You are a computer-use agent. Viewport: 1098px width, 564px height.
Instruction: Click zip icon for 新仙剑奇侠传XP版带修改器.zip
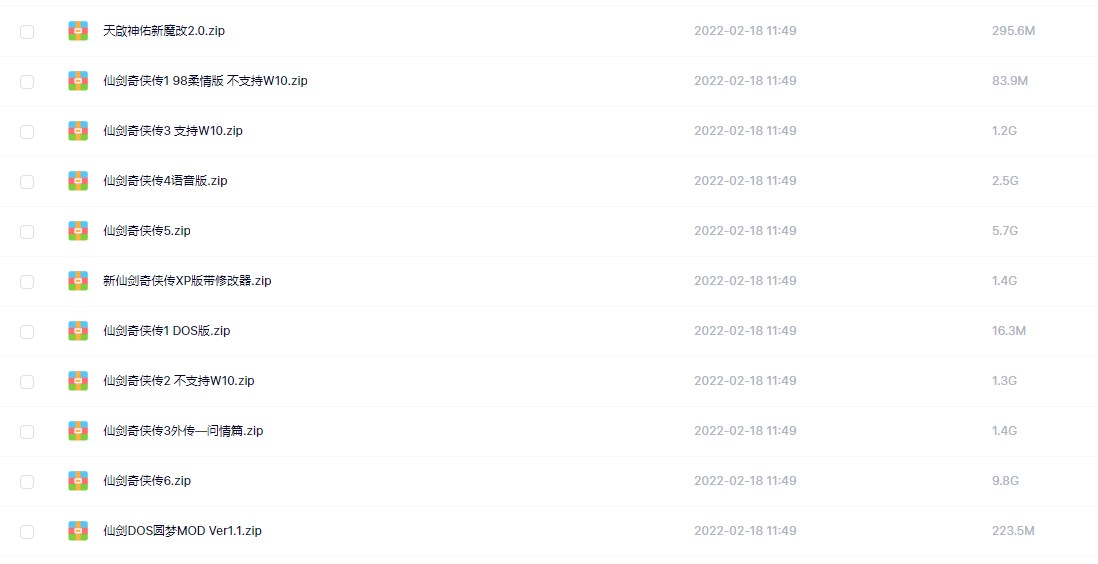click(78, 281)
